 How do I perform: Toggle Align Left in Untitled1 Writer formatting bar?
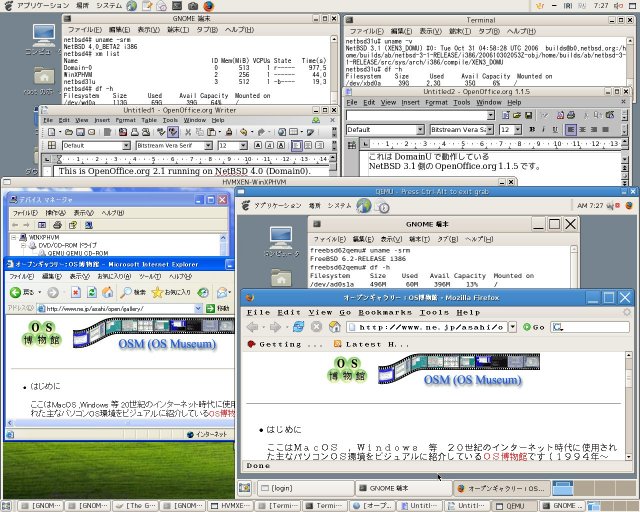(x=297, y=145)
